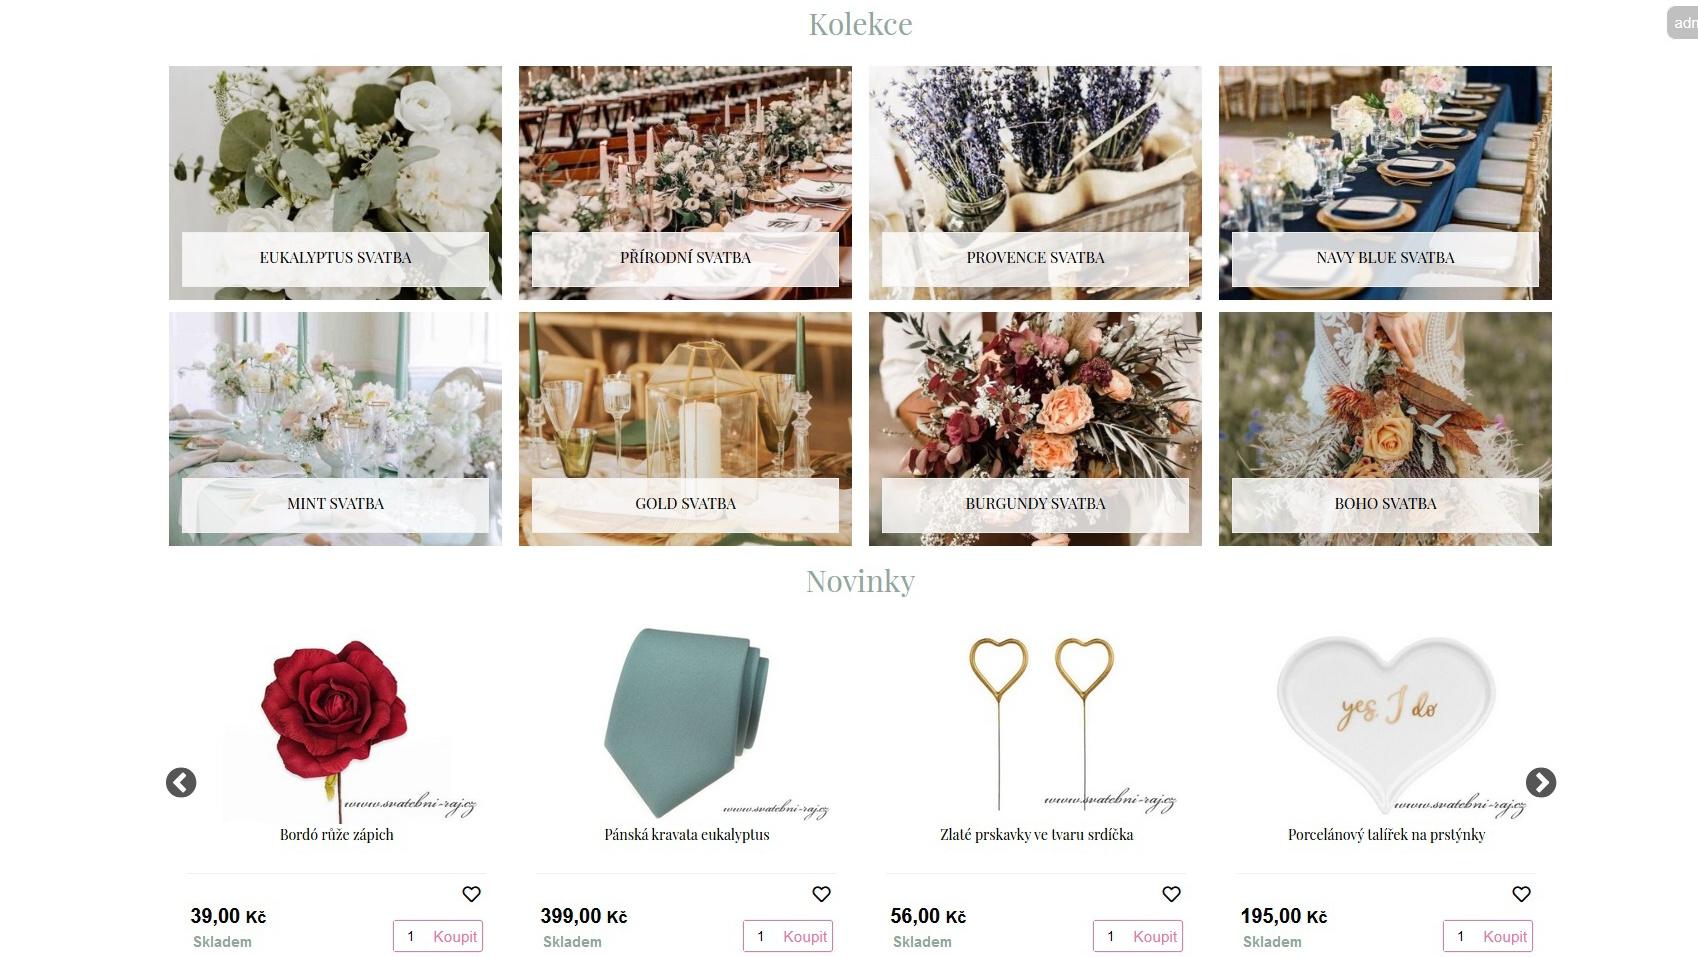Viewport: 1698px width, 957px height.
Task: Select the Provence svatba collection
Action: pos(1035,183)
